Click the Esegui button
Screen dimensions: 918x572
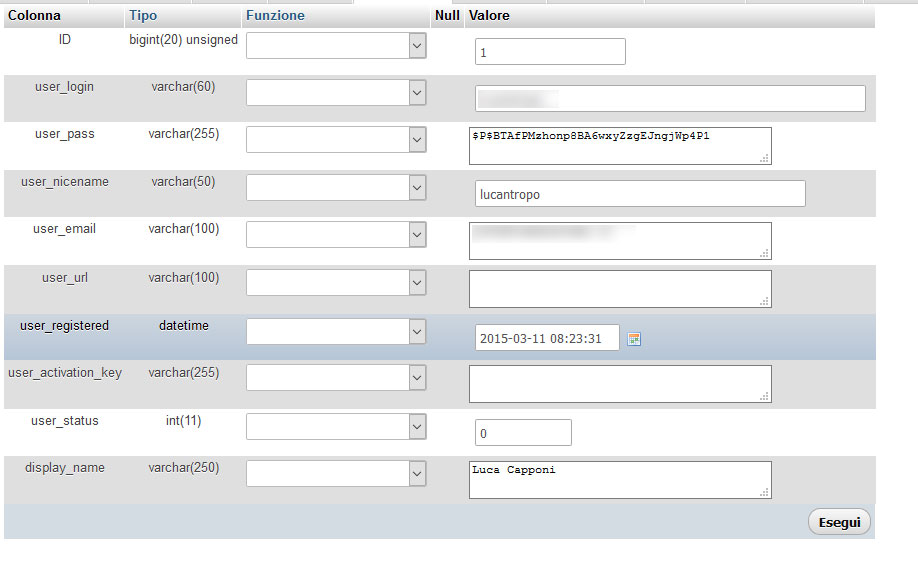pos(839,522)
